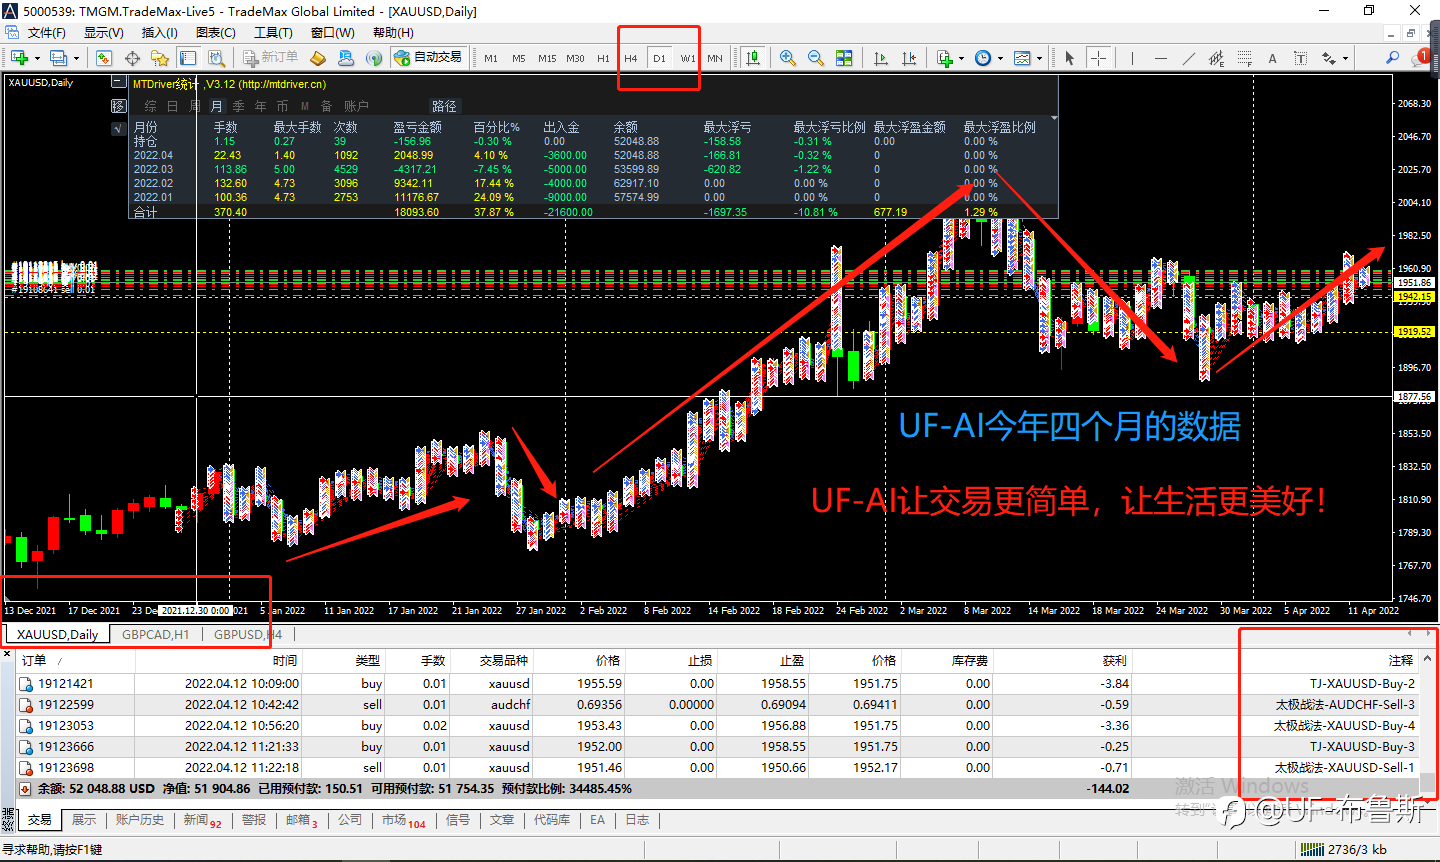This screenshot has height=862, width=1440.
Task: Toggle the Terminal panel button
Action: (x=188, y=58)
